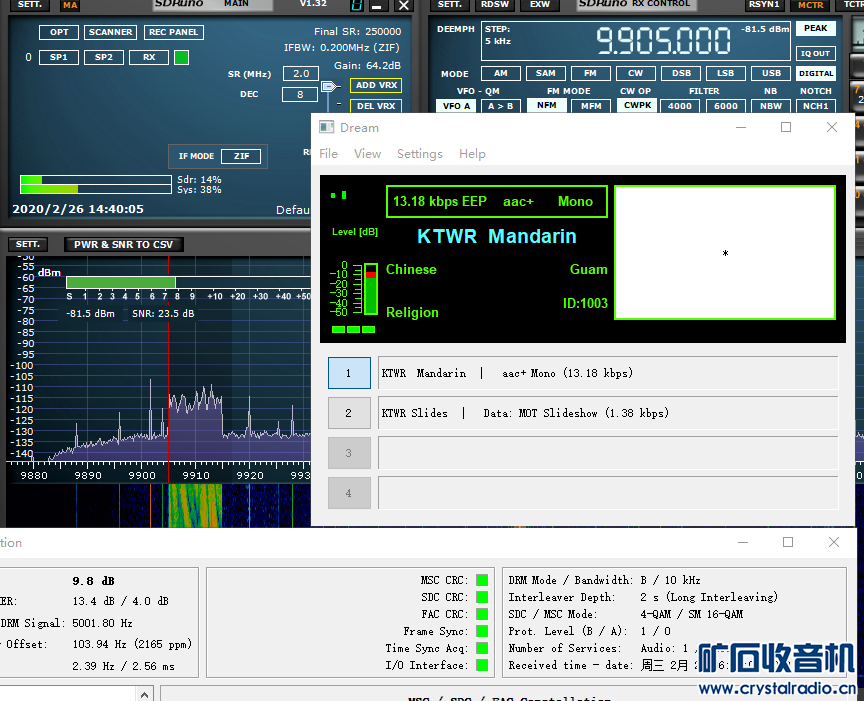Viewport: 864px width, 701px height.
Task: Enable NFM mode in FM MODE section
Action: [x=547, y=105]
